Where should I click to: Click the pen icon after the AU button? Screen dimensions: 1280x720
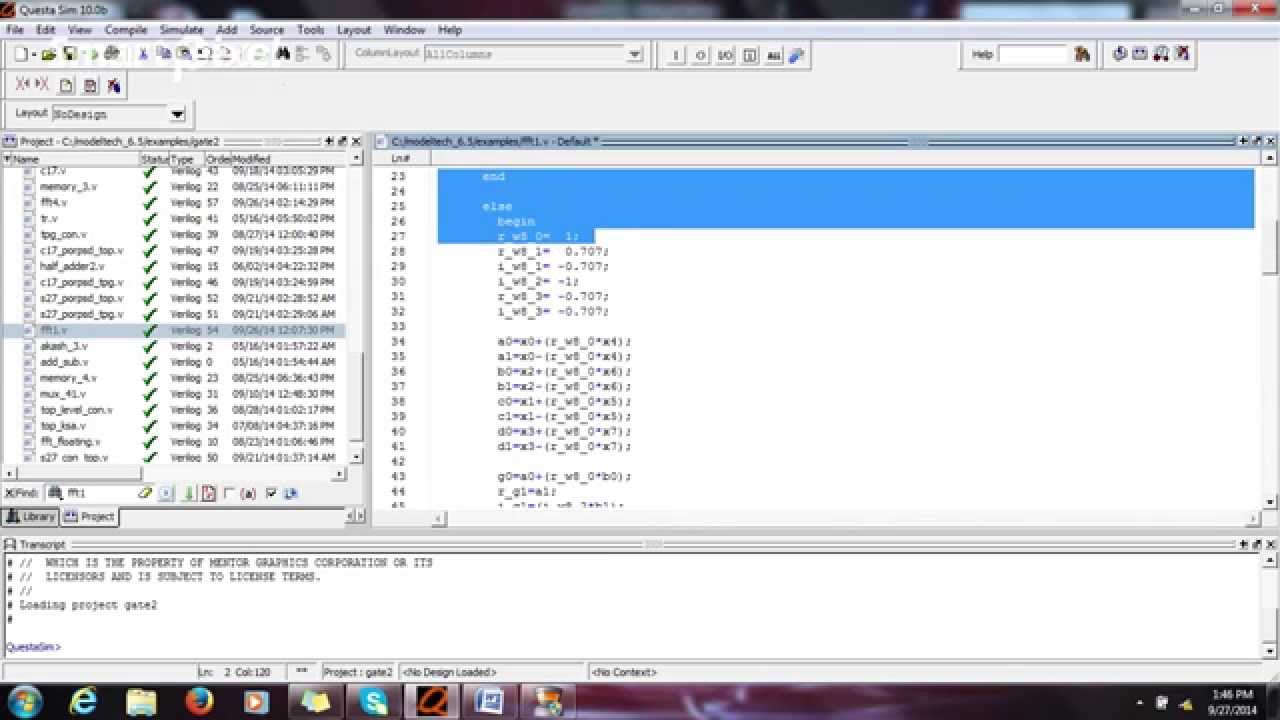pos(796,55)
